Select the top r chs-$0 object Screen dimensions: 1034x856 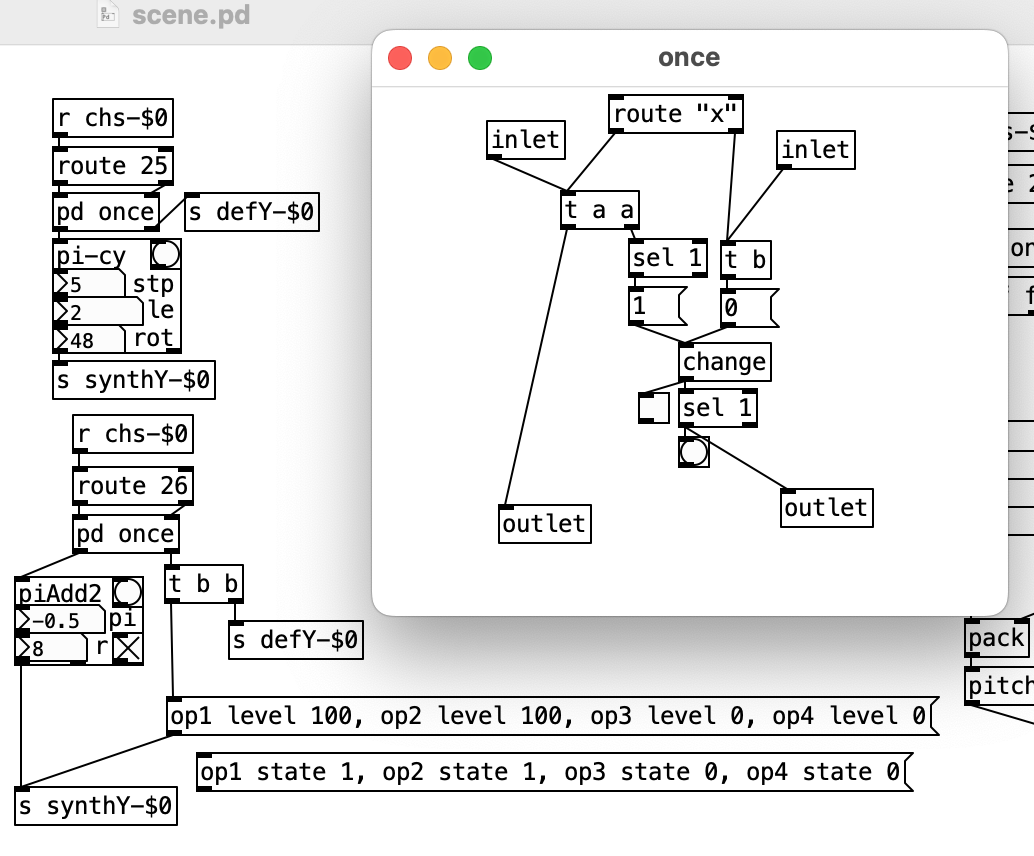[x=113, y=118]
